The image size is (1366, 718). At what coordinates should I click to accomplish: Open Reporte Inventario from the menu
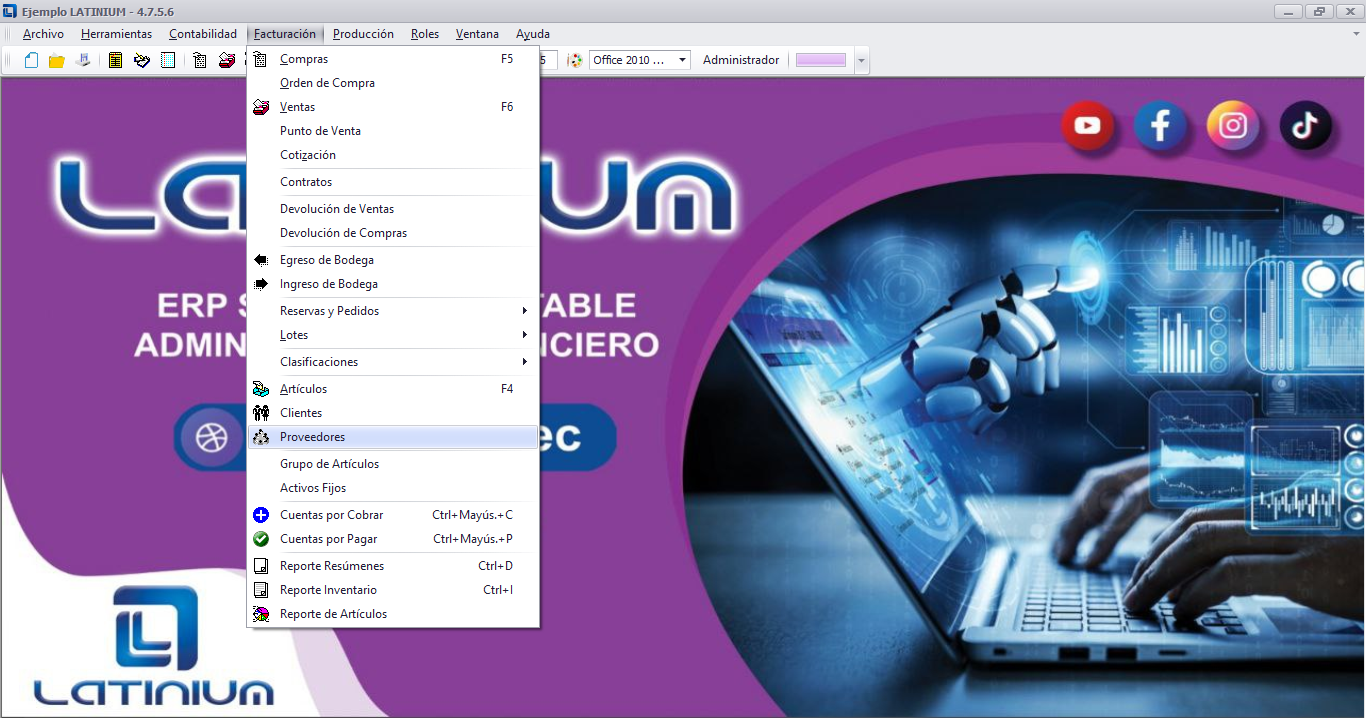point(328,590)
